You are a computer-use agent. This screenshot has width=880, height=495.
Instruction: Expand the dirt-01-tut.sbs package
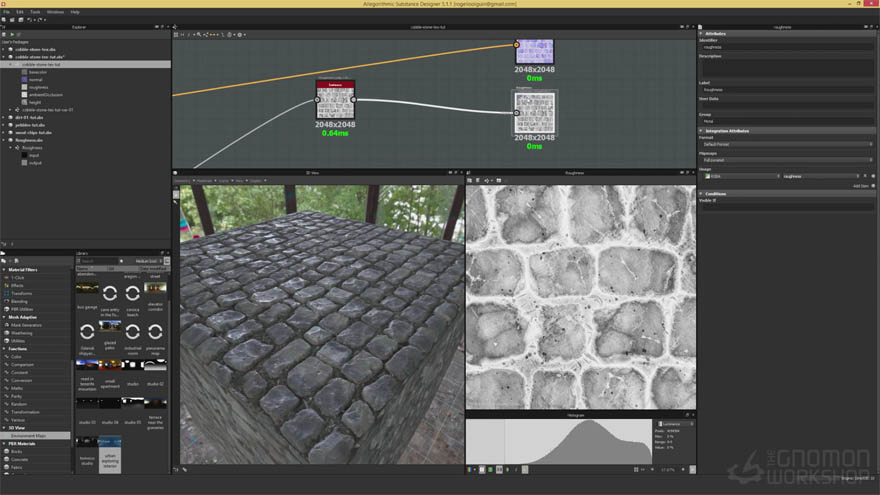[x=3, y=117]
